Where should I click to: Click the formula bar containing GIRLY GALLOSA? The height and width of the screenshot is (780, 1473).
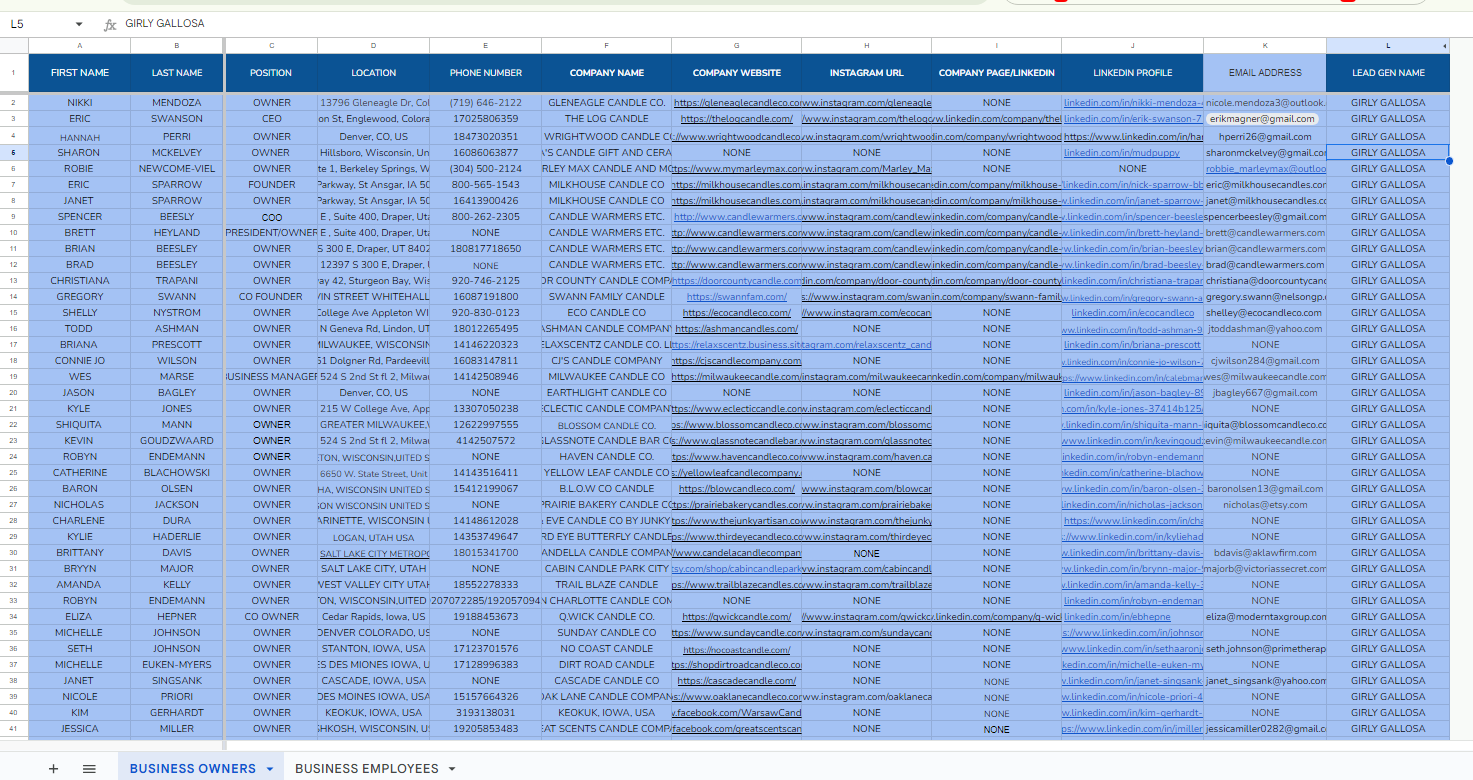tap(795, 24)
